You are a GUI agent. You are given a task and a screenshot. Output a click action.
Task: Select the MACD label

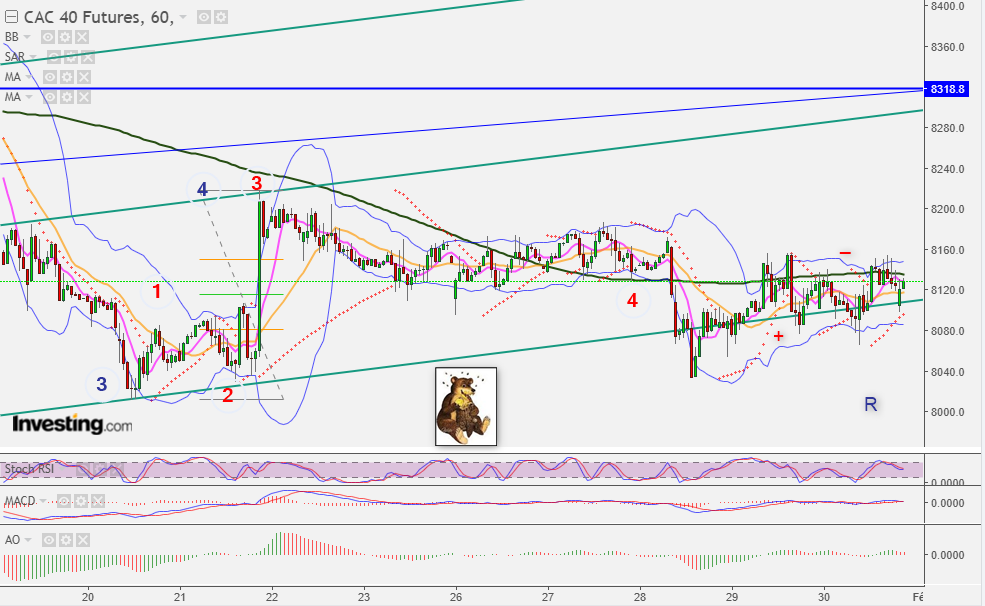pyautogui.click(x=20, y=500)
